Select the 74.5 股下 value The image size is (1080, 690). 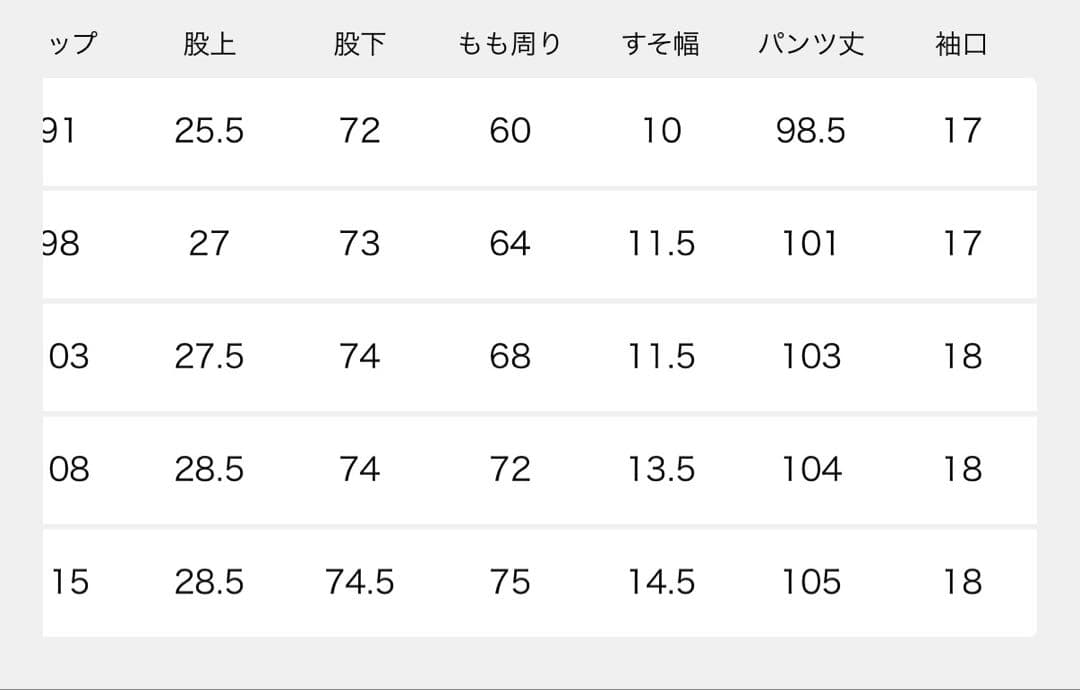[359, 583]
